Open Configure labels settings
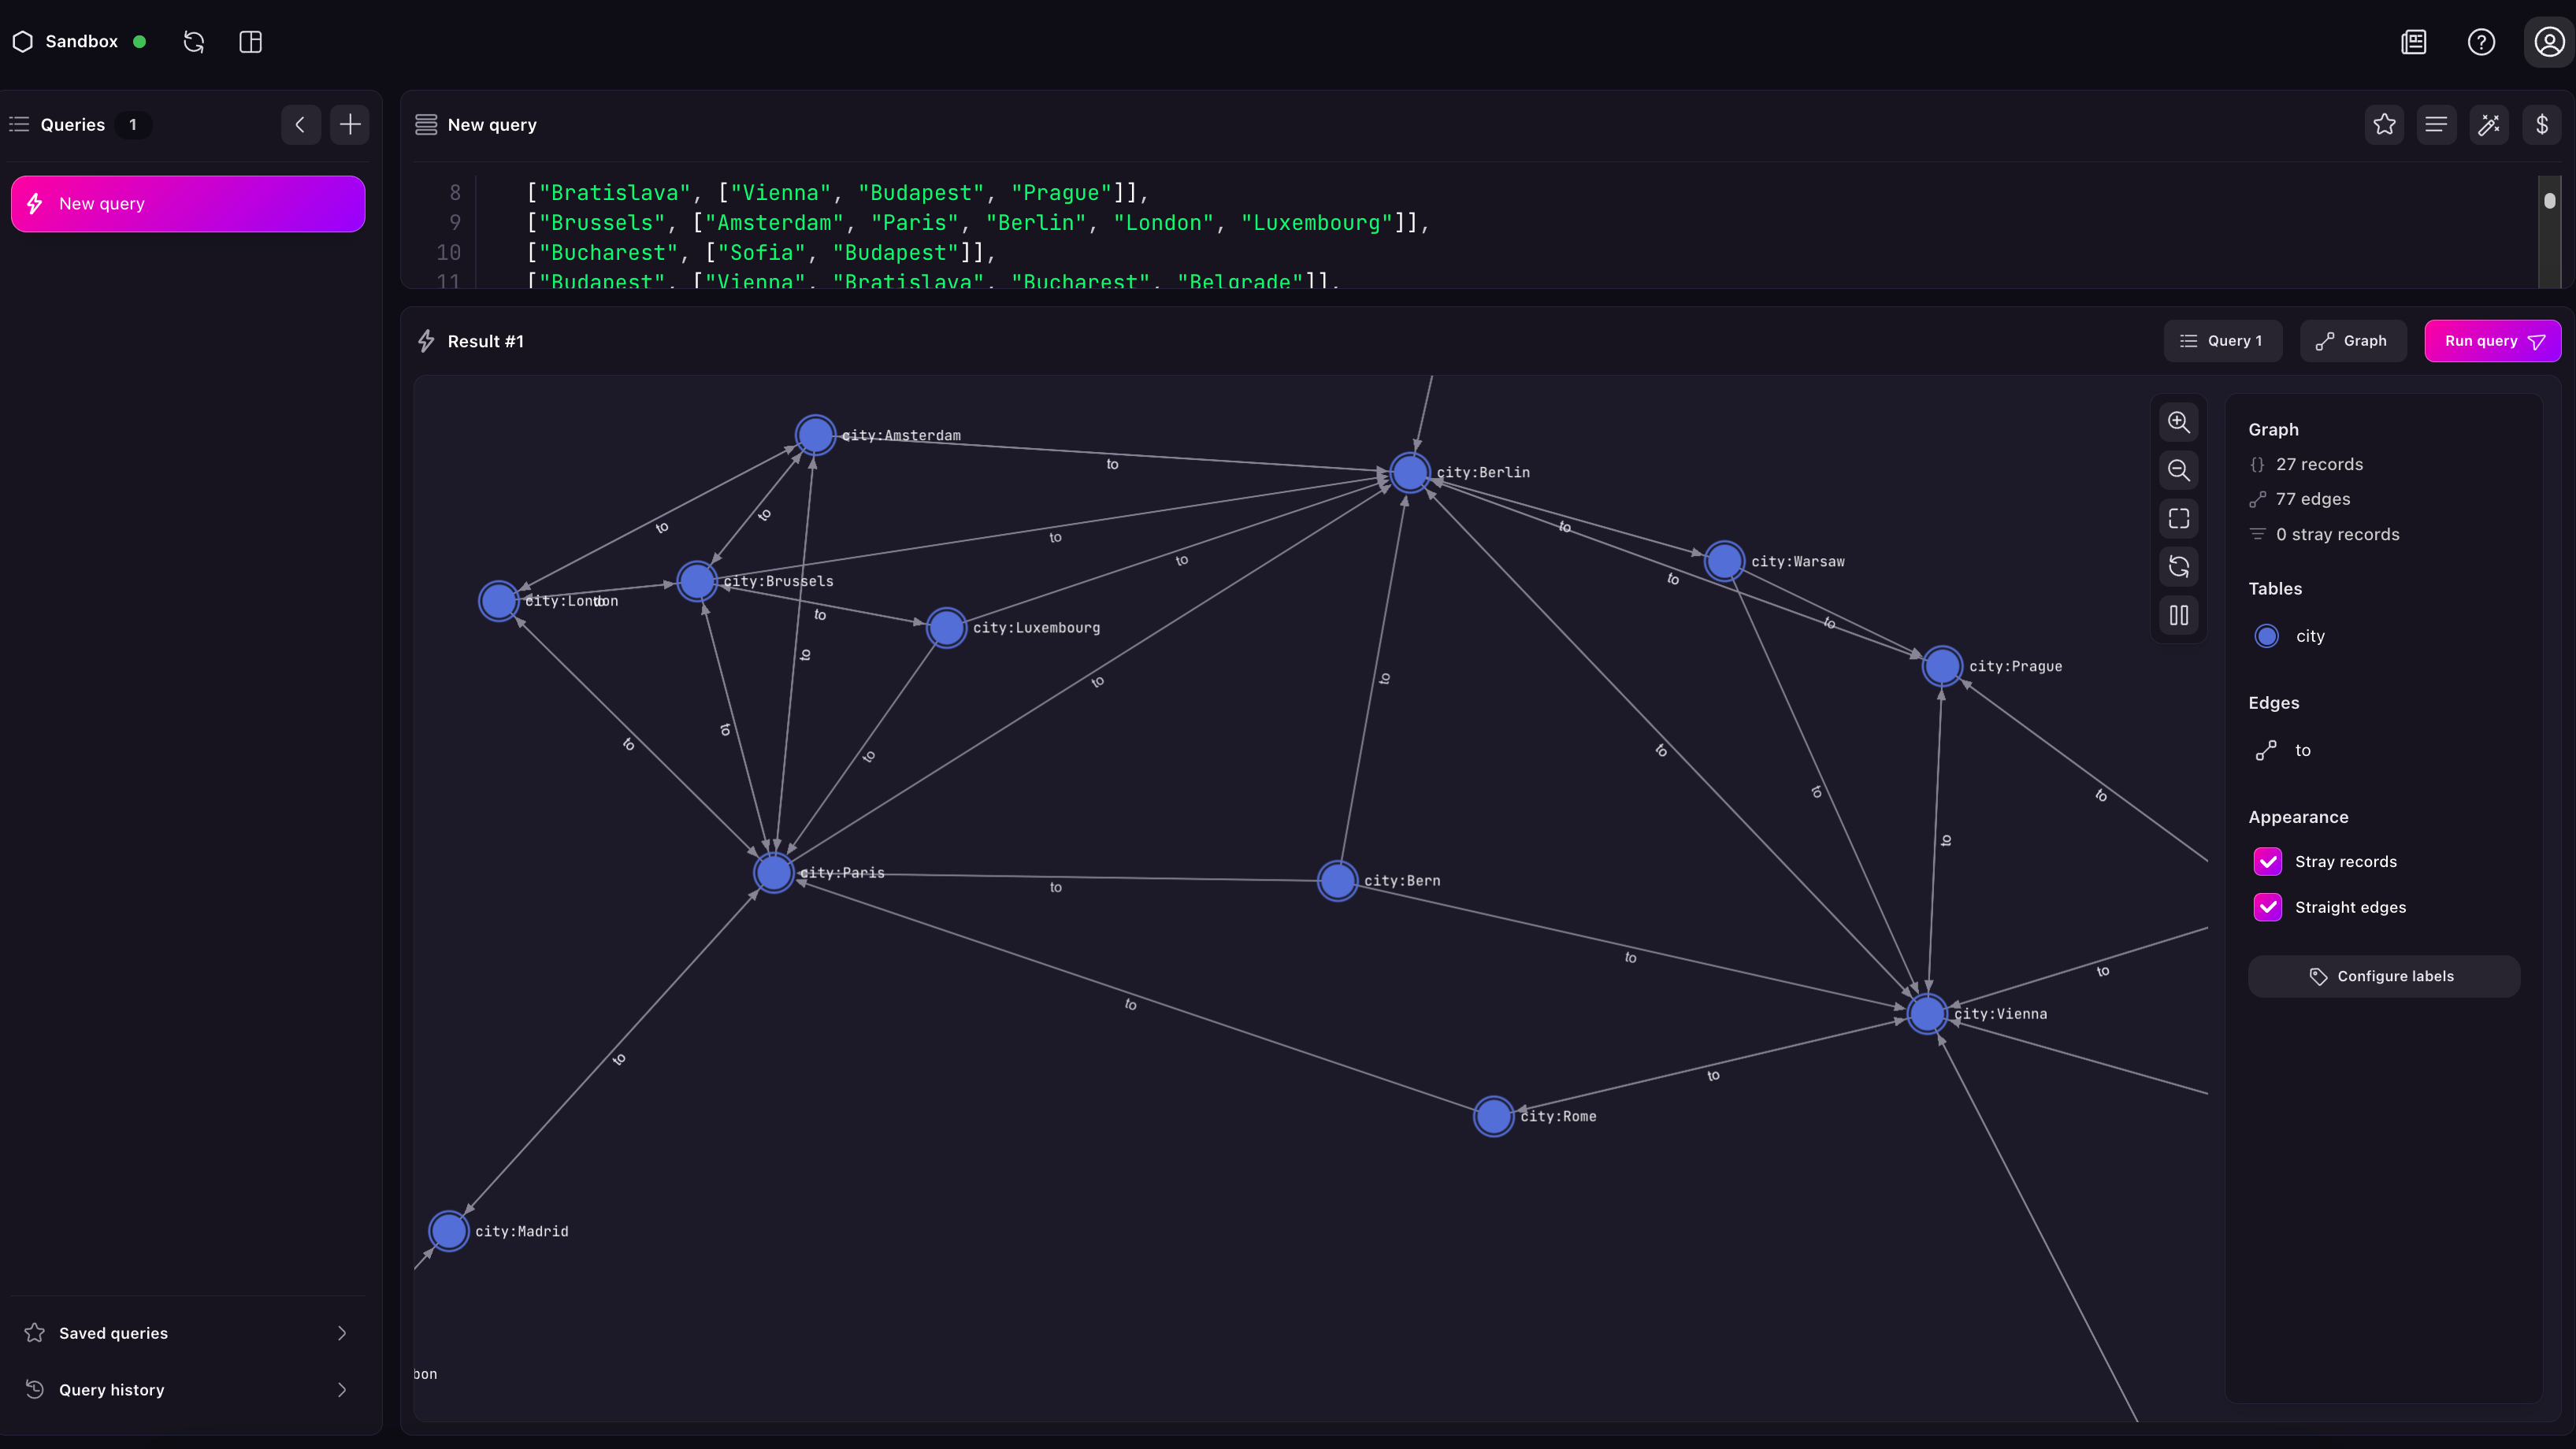The image size is (2576, 1449). click(x=2384, y=976)
